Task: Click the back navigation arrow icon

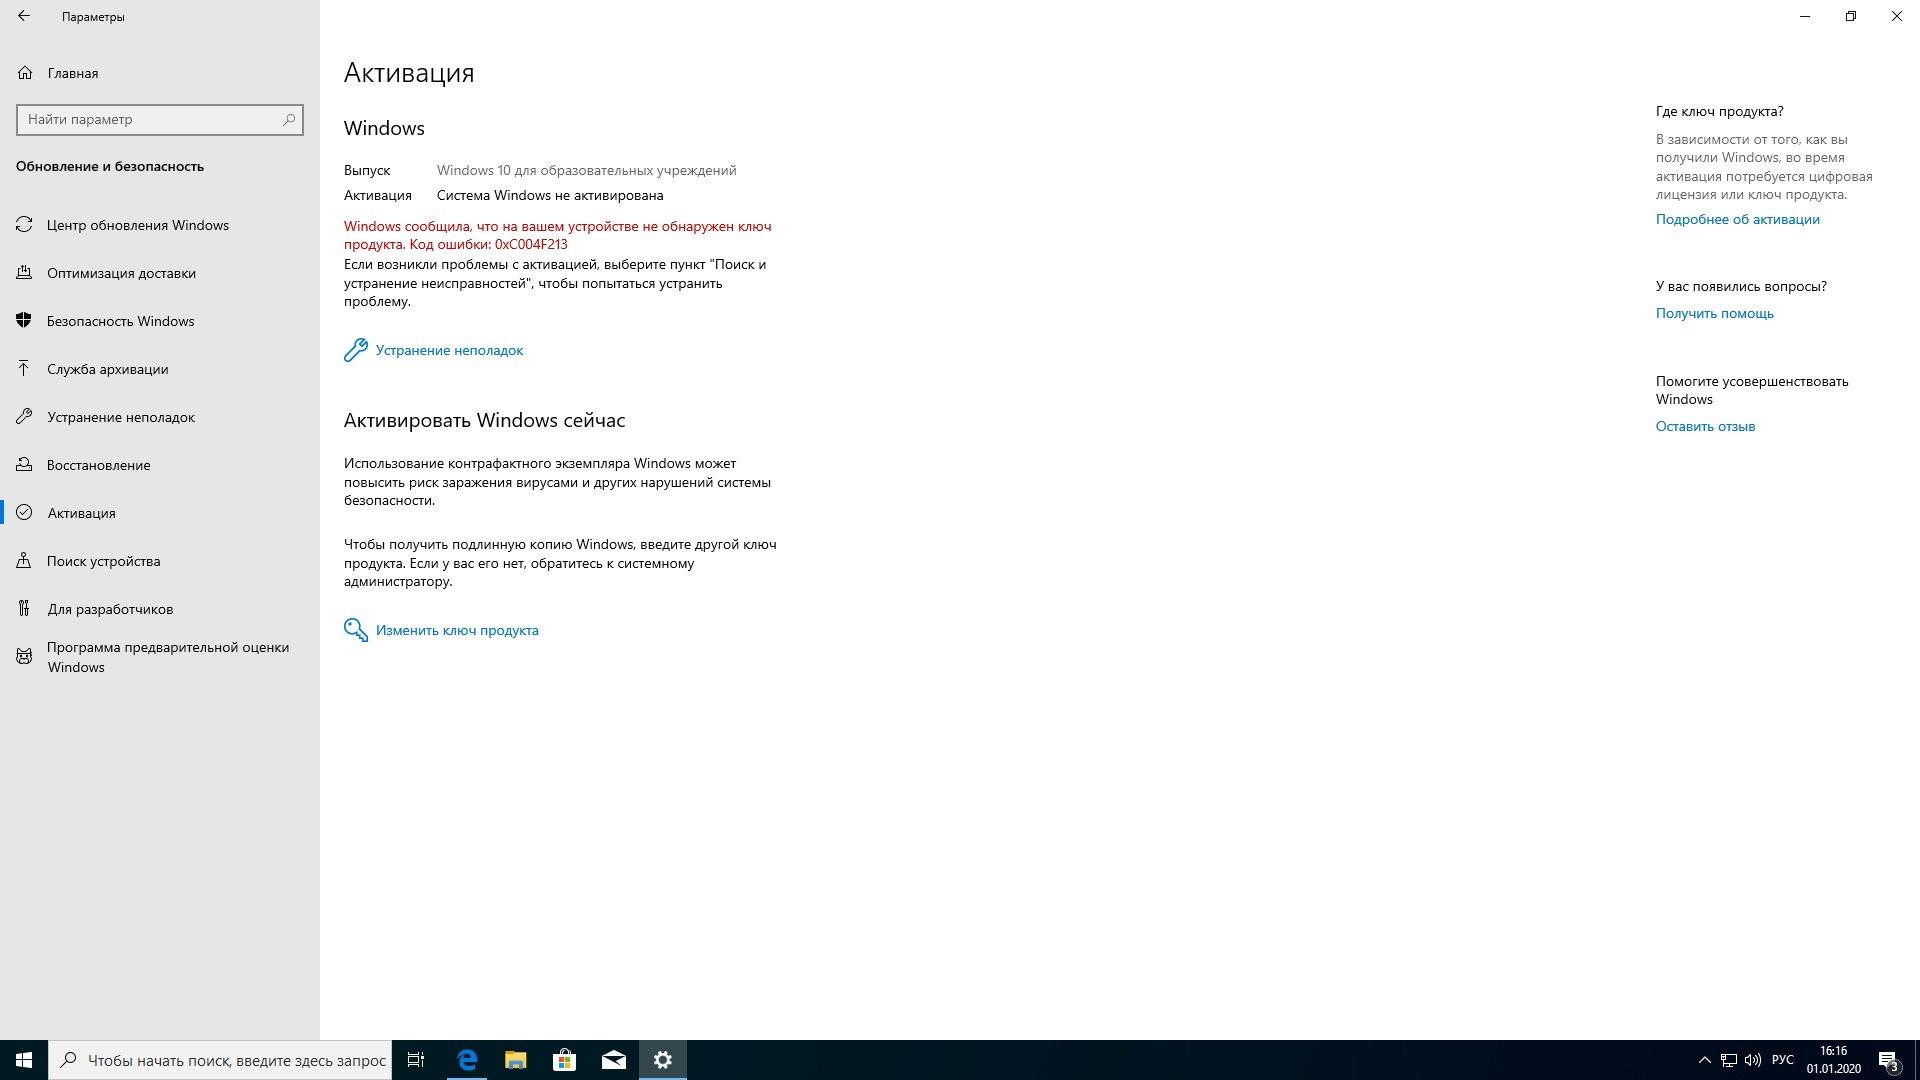Action: [24, 16]
